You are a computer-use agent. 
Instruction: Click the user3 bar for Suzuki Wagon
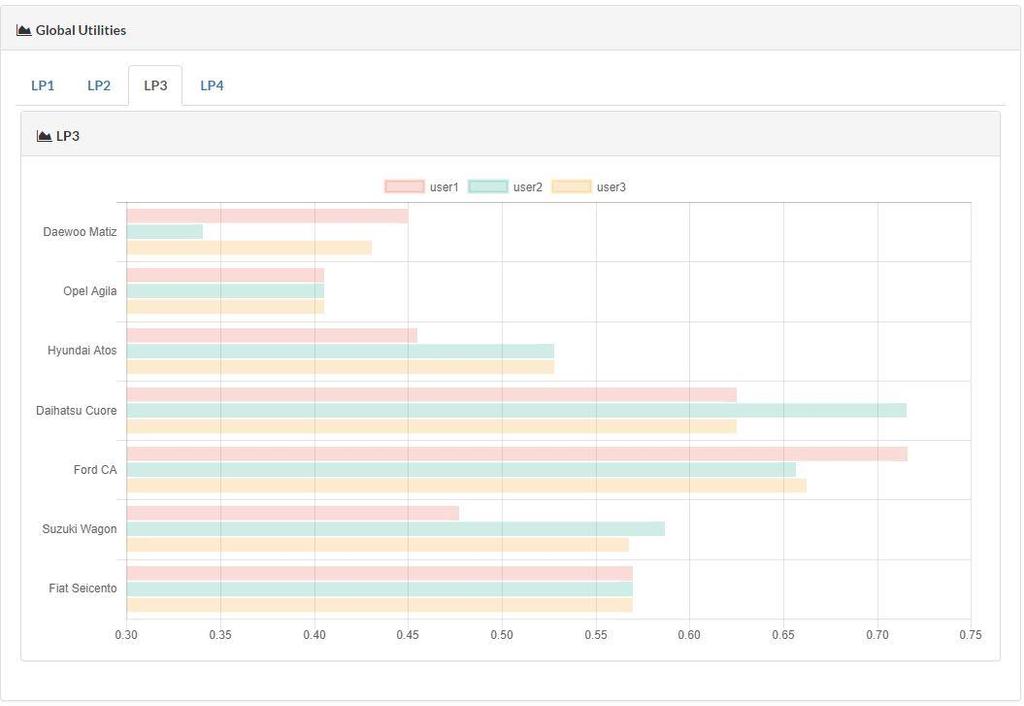[378, 545]
